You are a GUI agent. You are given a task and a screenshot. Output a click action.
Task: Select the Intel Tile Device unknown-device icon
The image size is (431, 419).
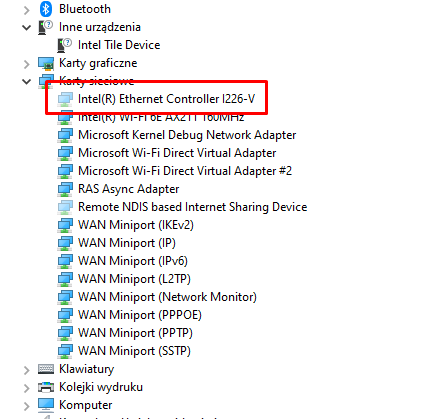[64, 45]
